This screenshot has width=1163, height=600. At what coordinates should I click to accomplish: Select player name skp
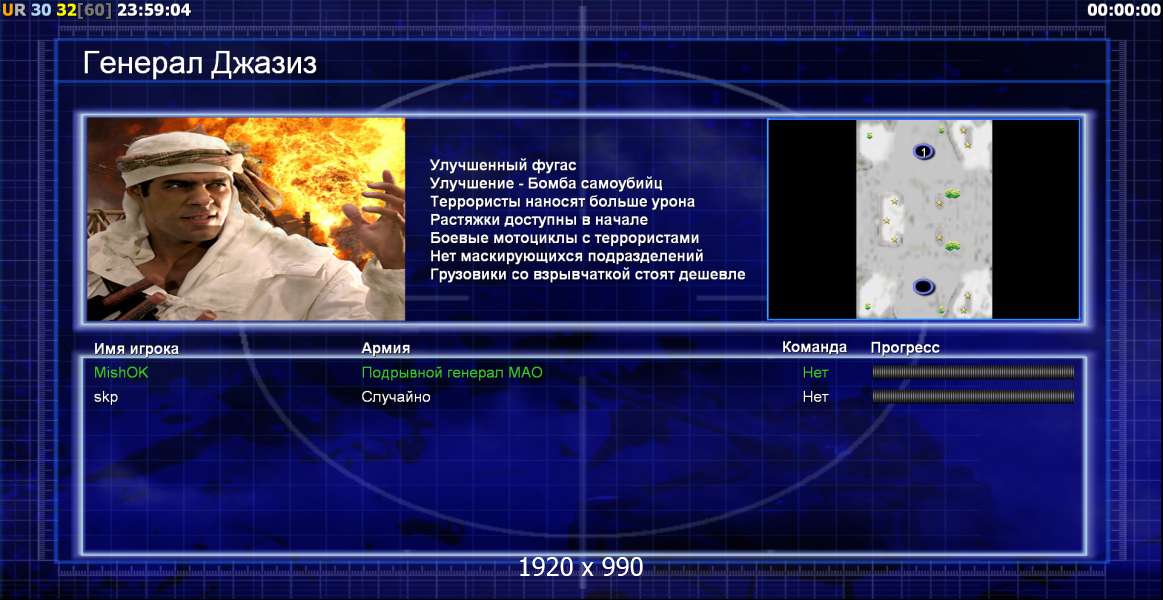coord(106,398)
